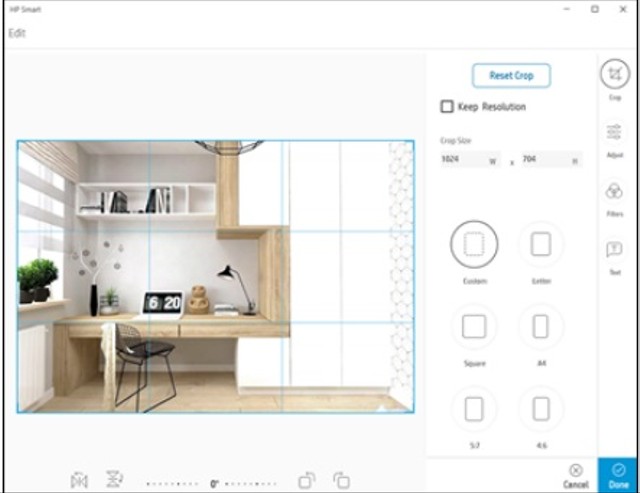Choose the Letter crop preset
640x493 pixels.
[x=541, y=244]
